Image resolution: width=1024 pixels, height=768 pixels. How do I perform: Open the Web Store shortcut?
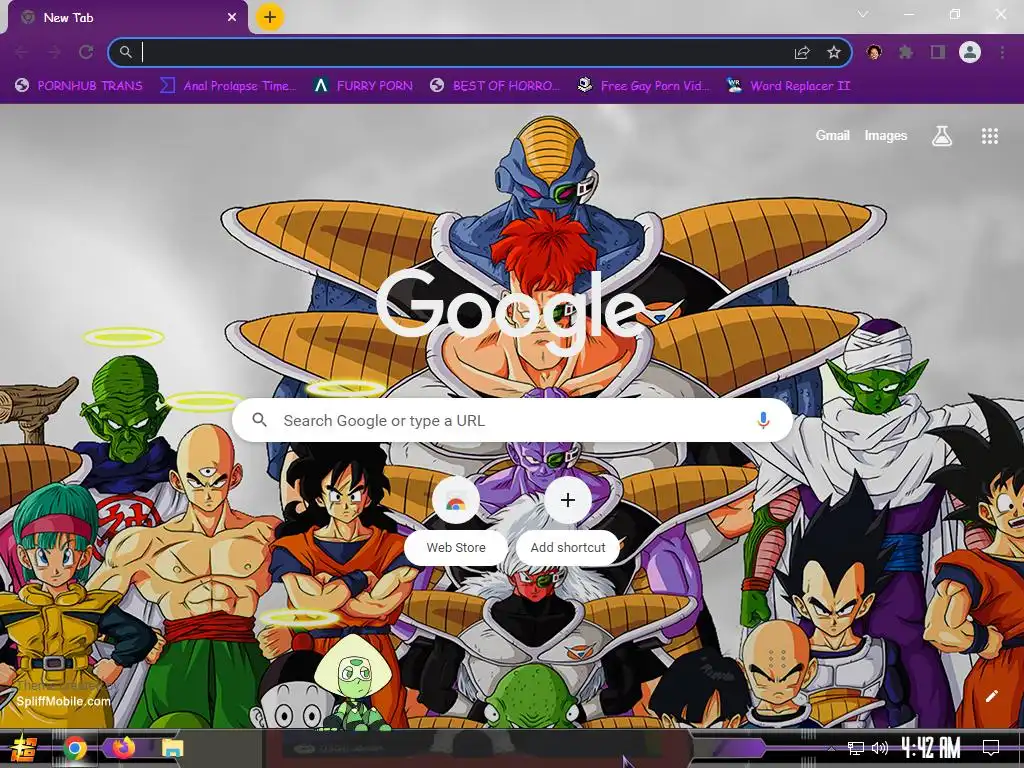456,519
